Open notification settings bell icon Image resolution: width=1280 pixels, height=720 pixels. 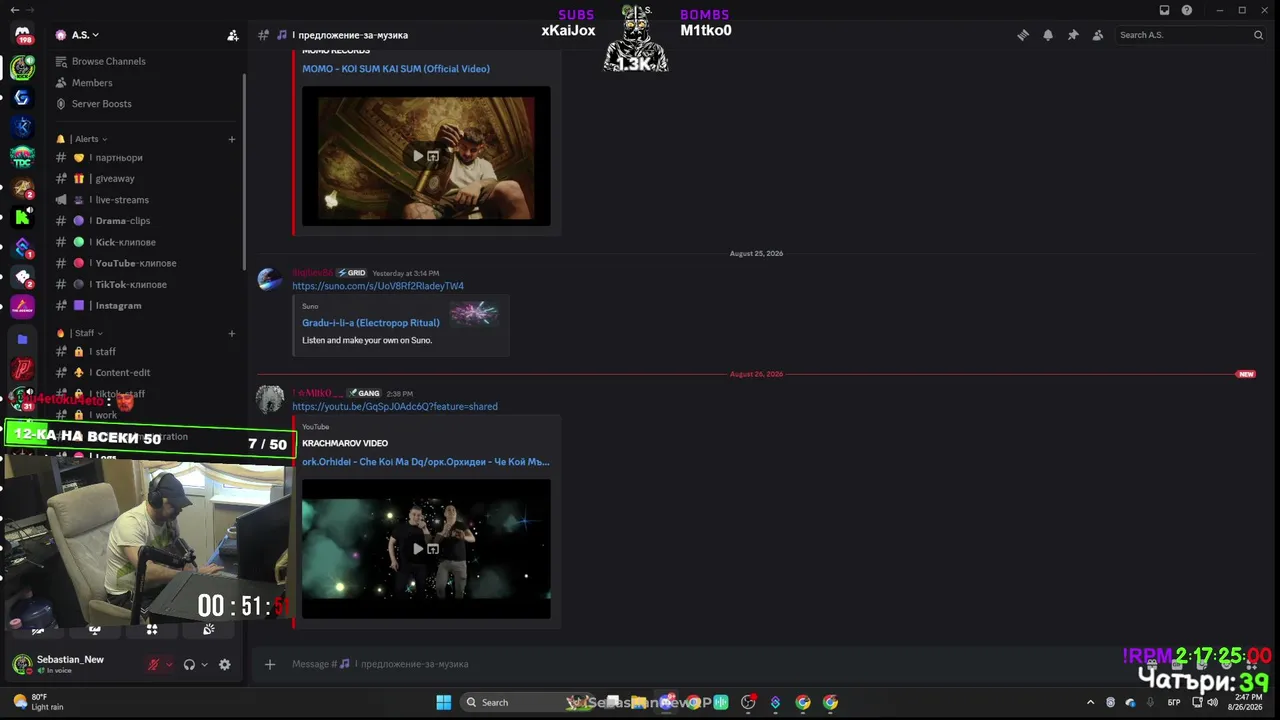1048,35
